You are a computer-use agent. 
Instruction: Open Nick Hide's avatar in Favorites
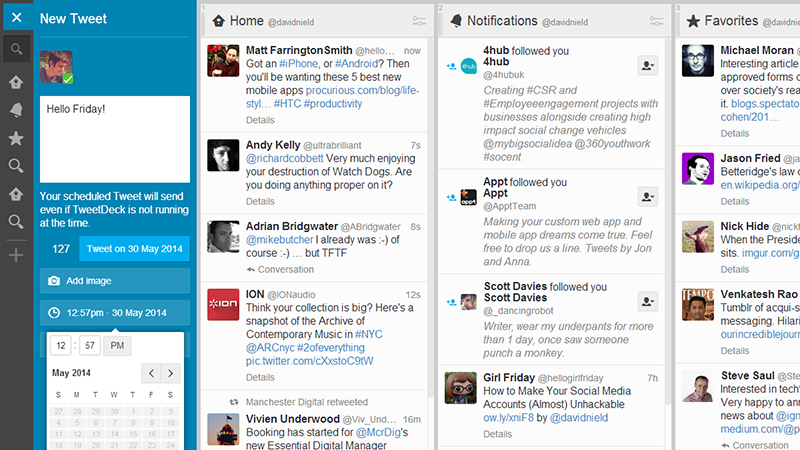(x=697, y=236)
